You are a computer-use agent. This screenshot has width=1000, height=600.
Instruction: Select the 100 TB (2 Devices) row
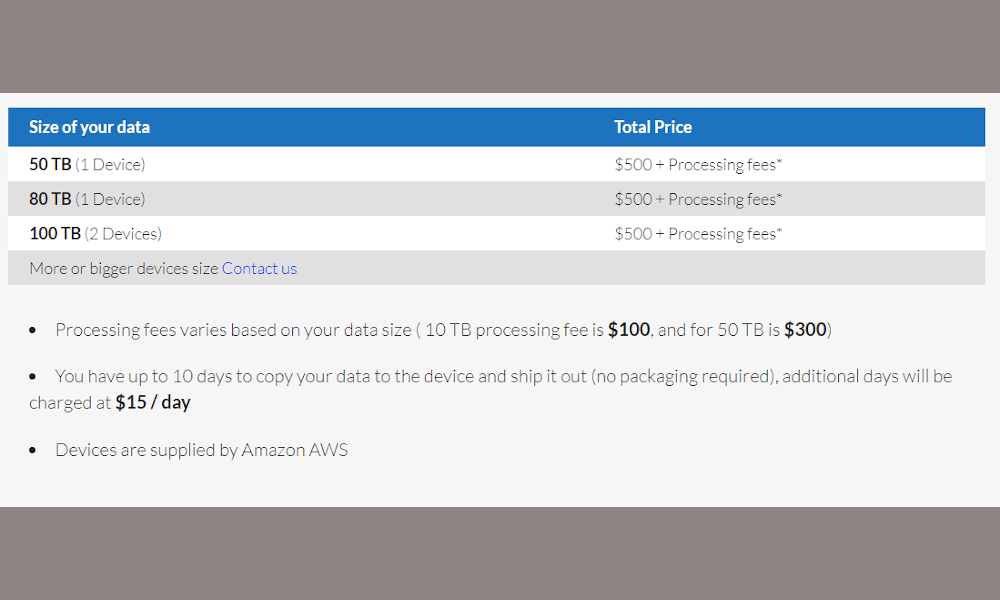pyautogui.click(x=496, y=233)
